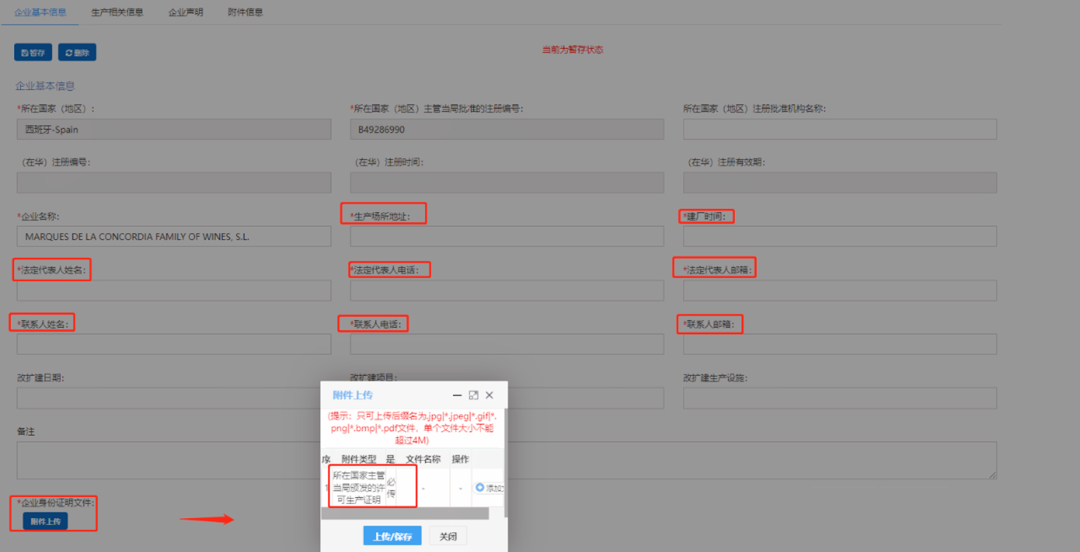Close the 附件上传 dialog with X
1080x552 pixels.
pos(489,395)
